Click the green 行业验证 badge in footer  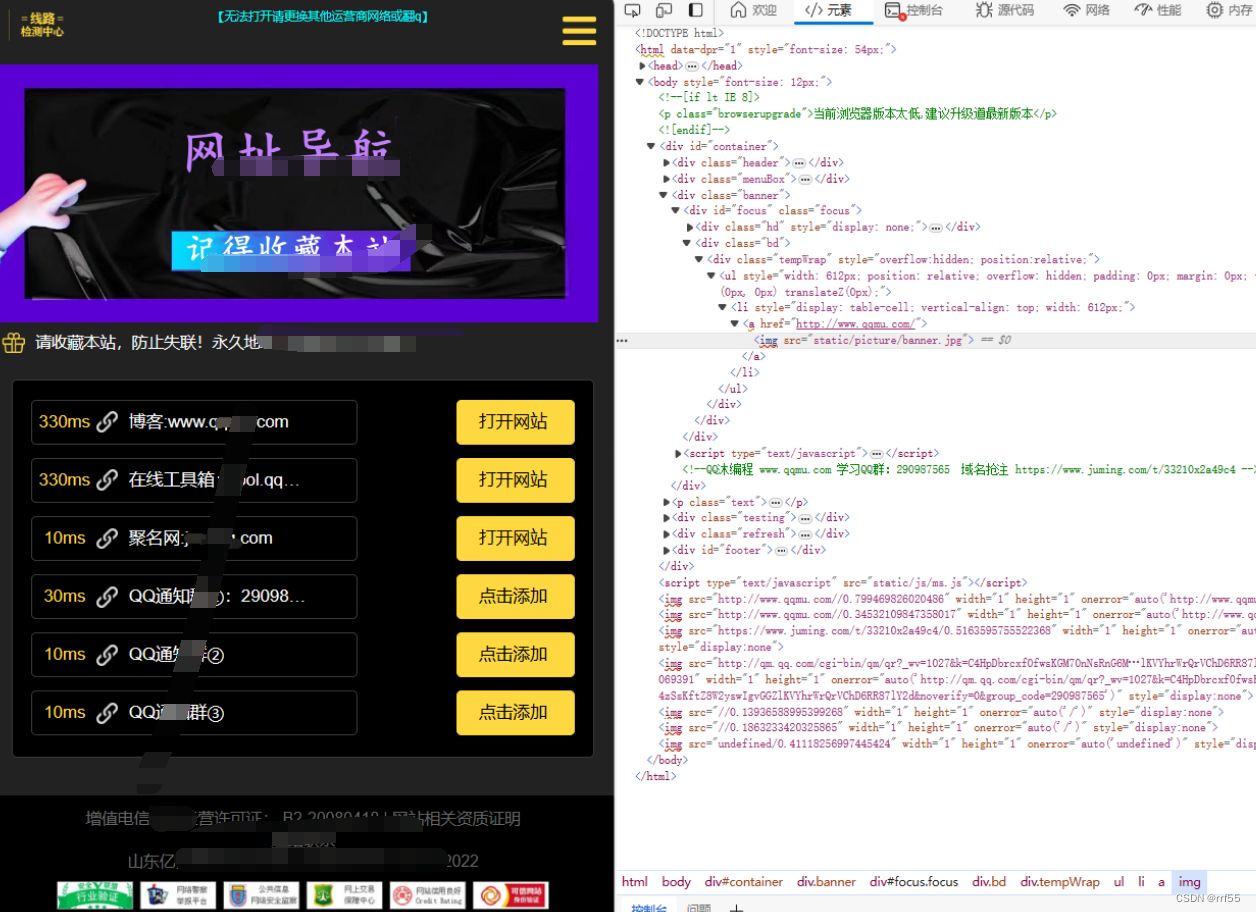(x=95, y=895)
